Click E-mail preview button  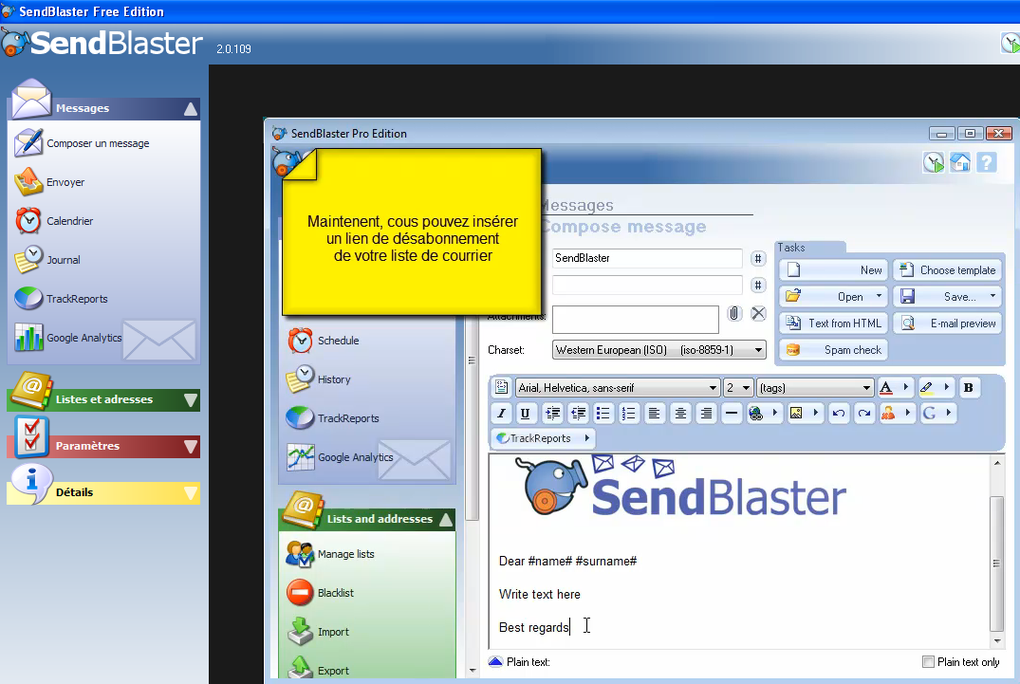pos(947,323)
